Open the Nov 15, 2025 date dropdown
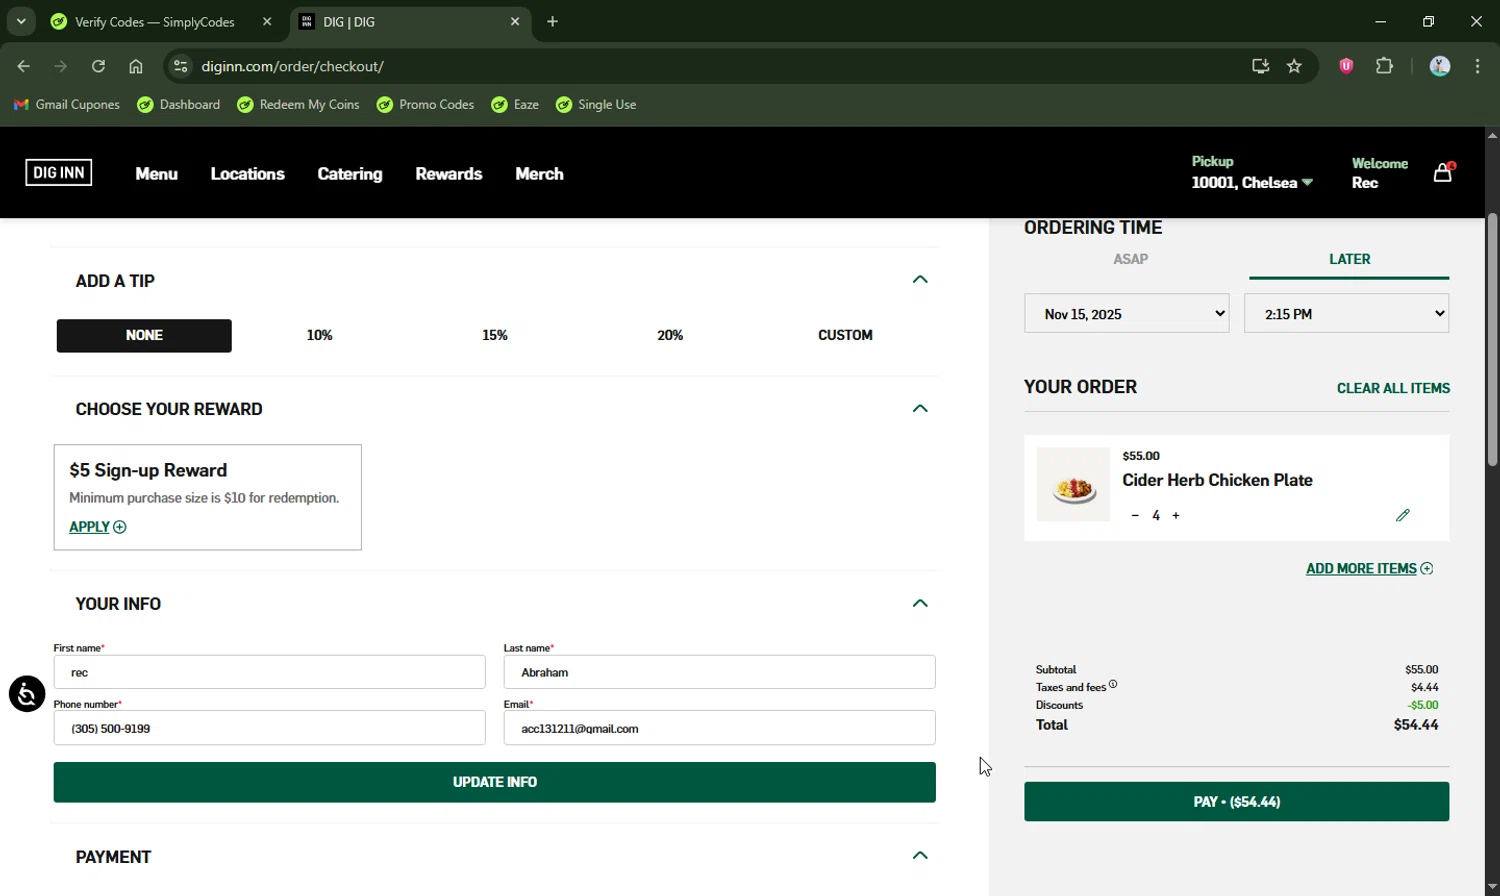Viewport: 1500px width, 896px height. [x=1126, y=313]
